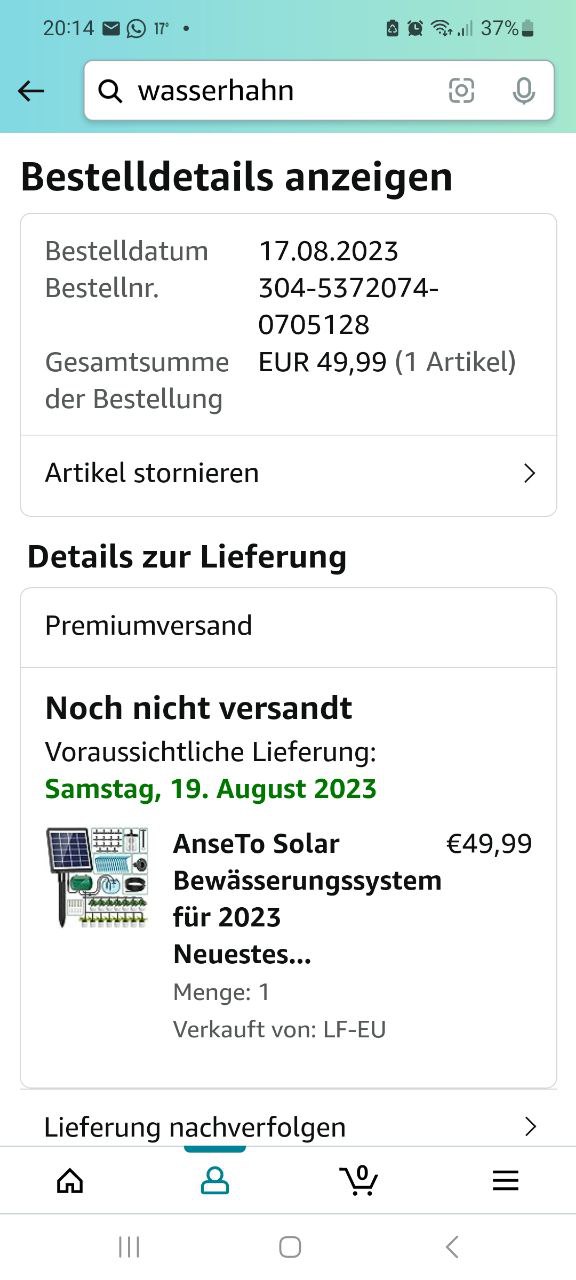Image resolution: width=576 pixels, height=1280 pixels.
Task: Tap Android recent apps button
Action: click(129, 1246)
